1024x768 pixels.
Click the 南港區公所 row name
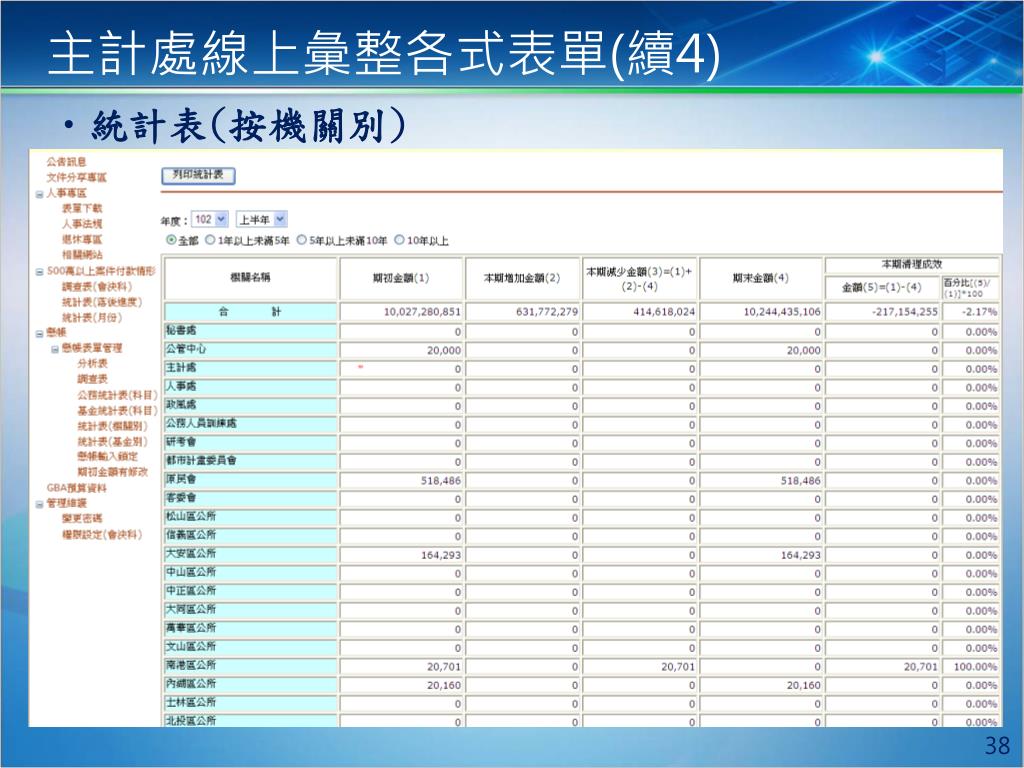point(191,665)
